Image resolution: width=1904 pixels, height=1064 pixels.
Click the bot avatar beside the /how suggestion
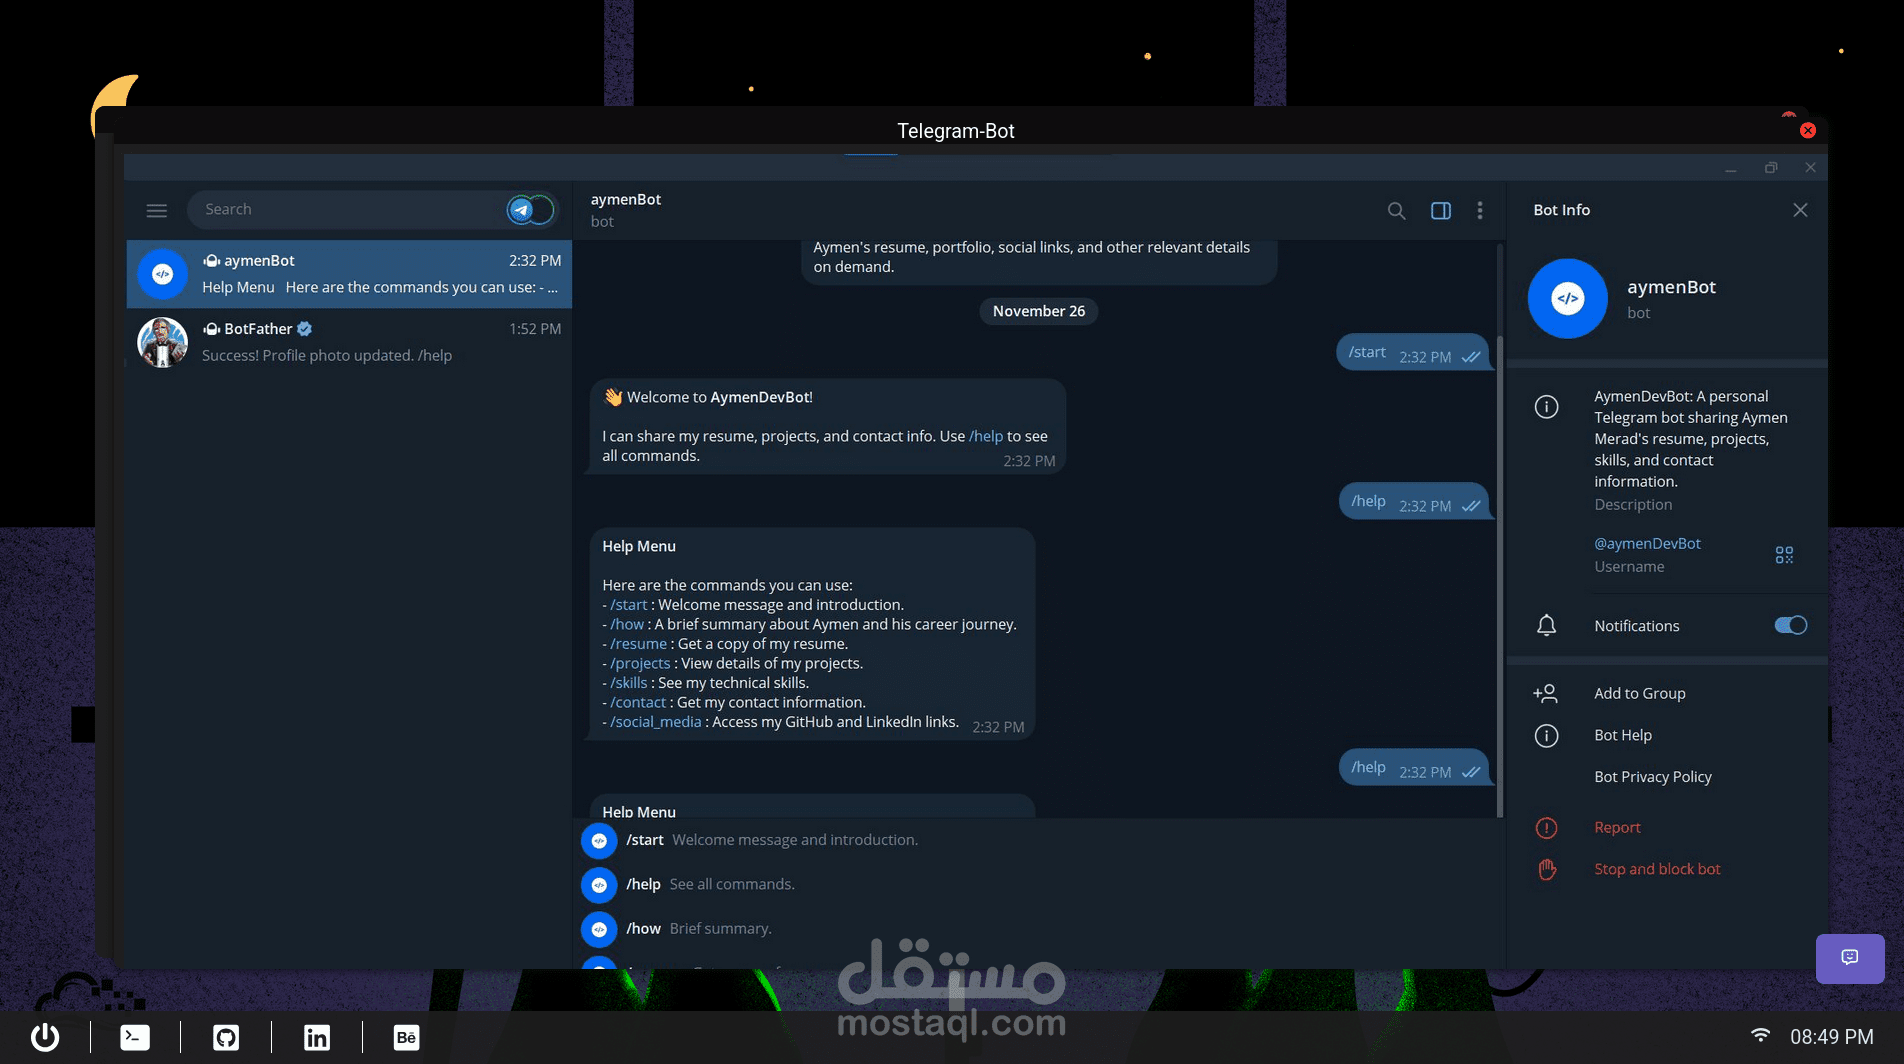pyautogui.click(x=599, y=929)
